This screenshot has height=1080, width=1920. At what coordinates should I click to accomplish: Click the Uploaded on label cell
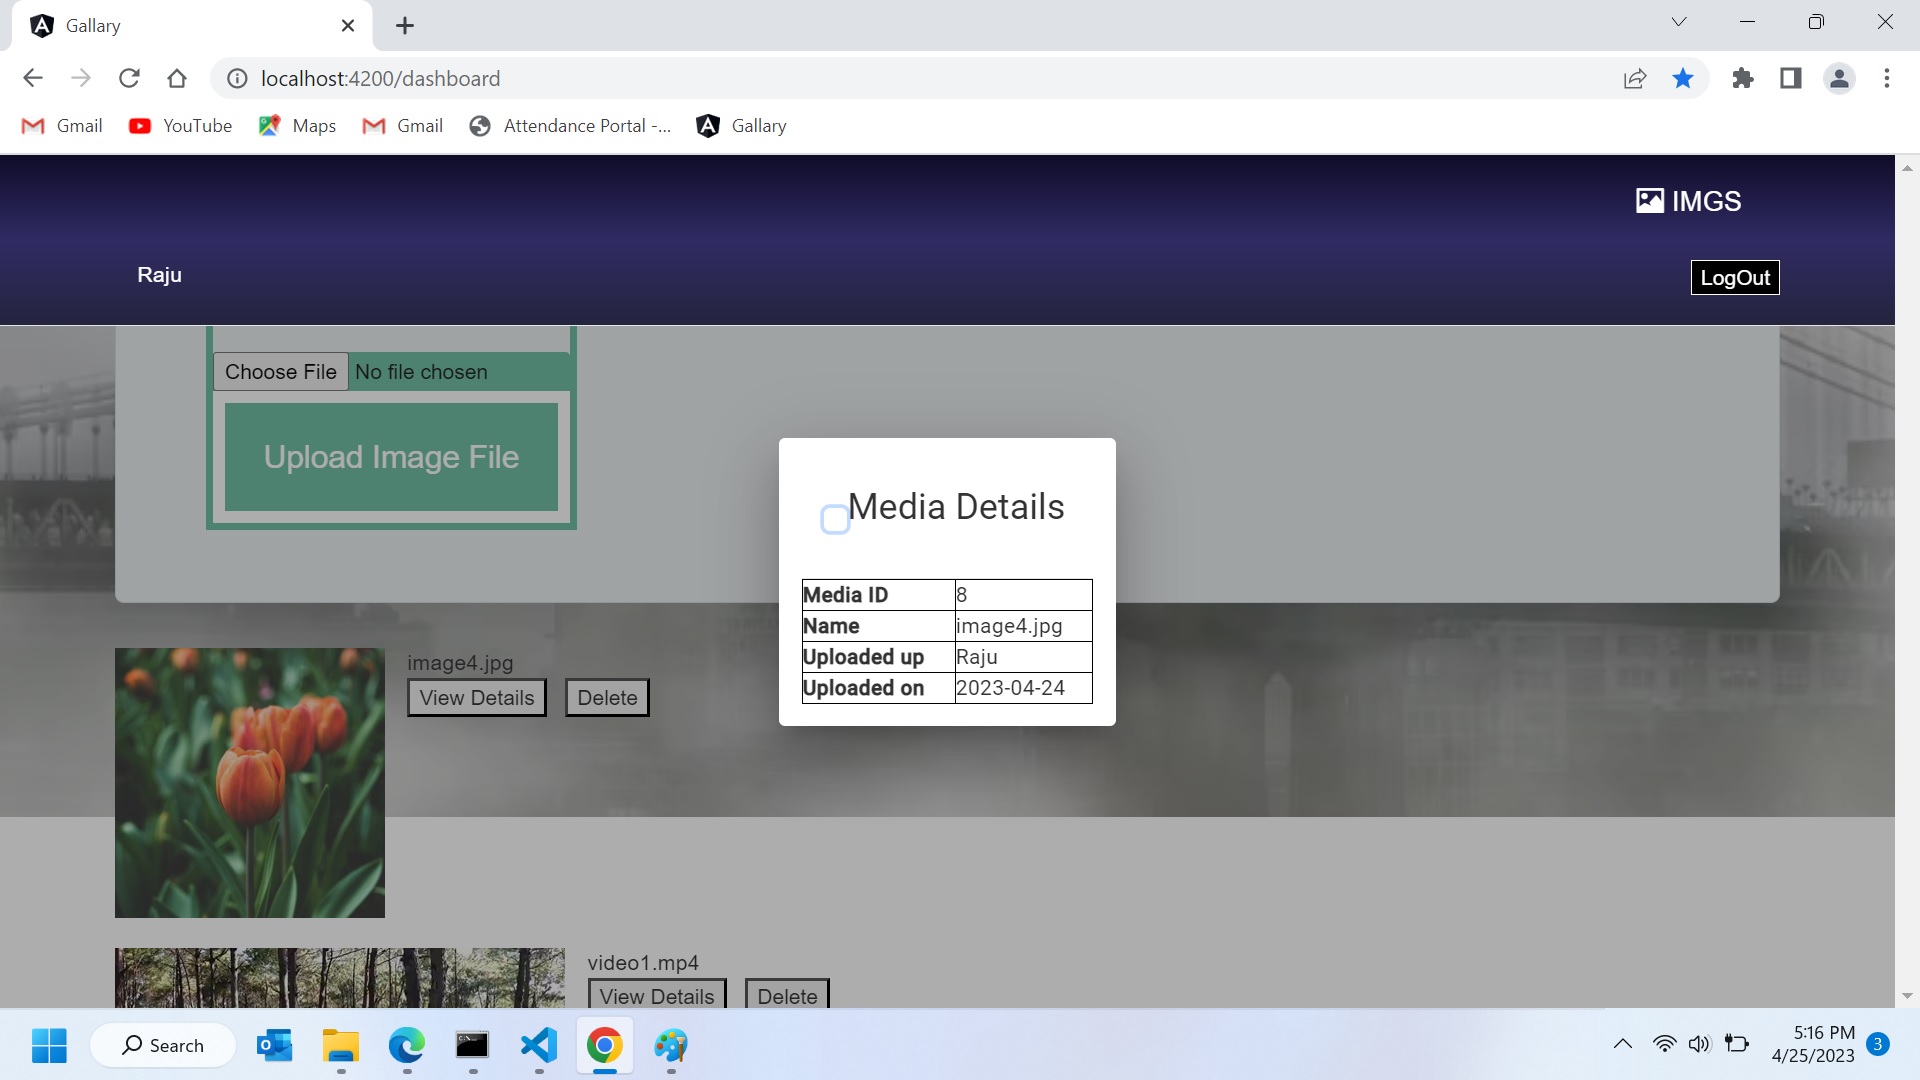click(x=878, y=688)
